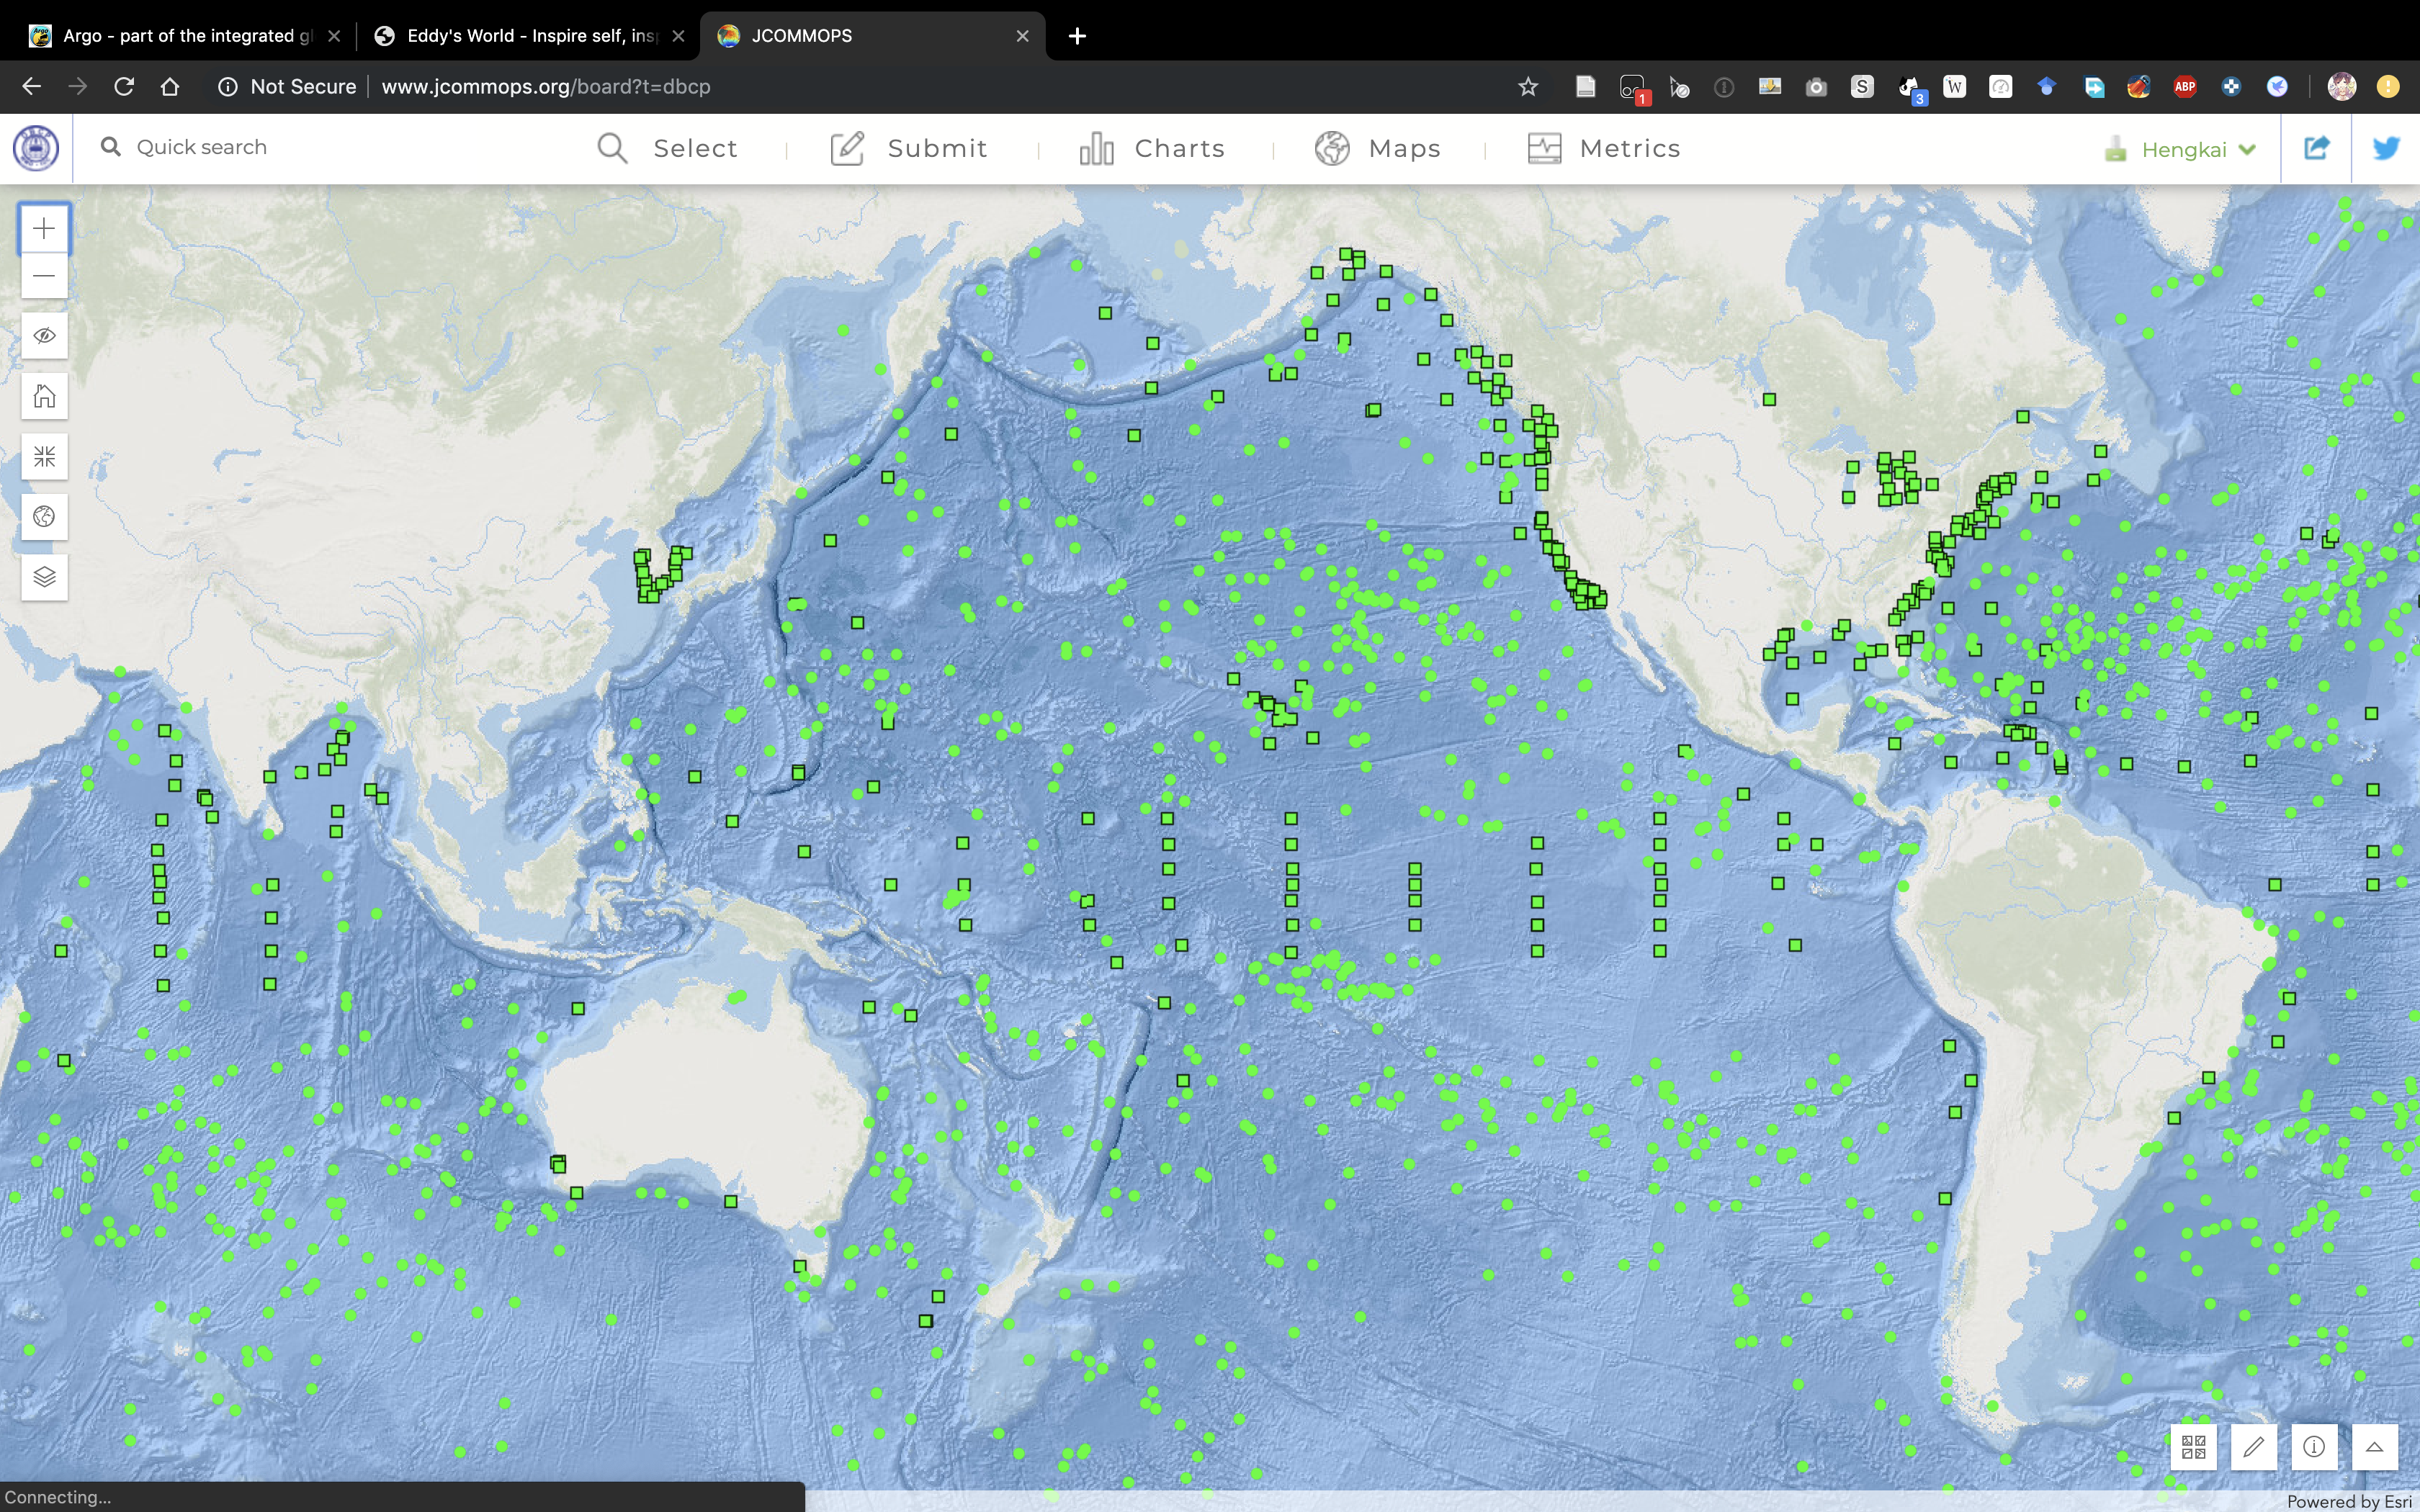
Task: Open the Select menu
Action: pos(667,148)
